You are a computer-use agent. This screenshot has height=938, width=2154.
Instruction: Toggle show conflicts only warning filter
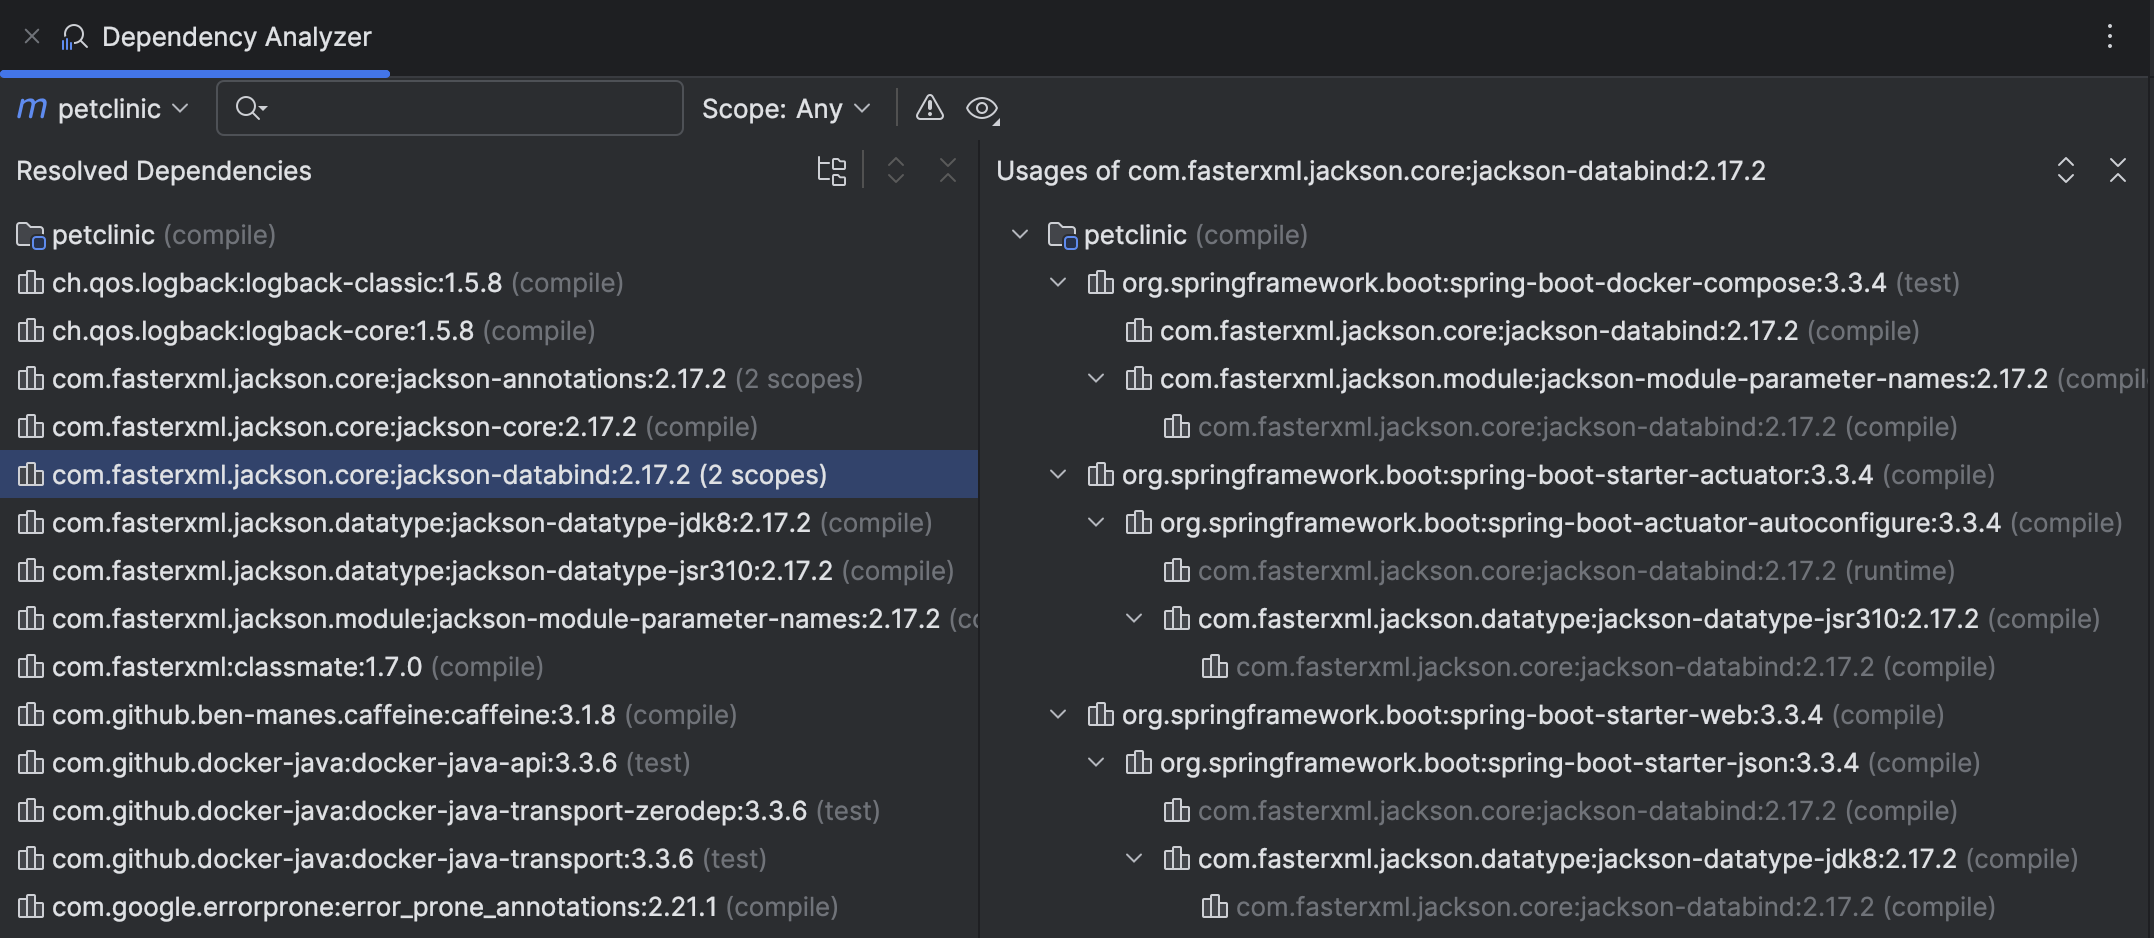(x=929, y=108)
